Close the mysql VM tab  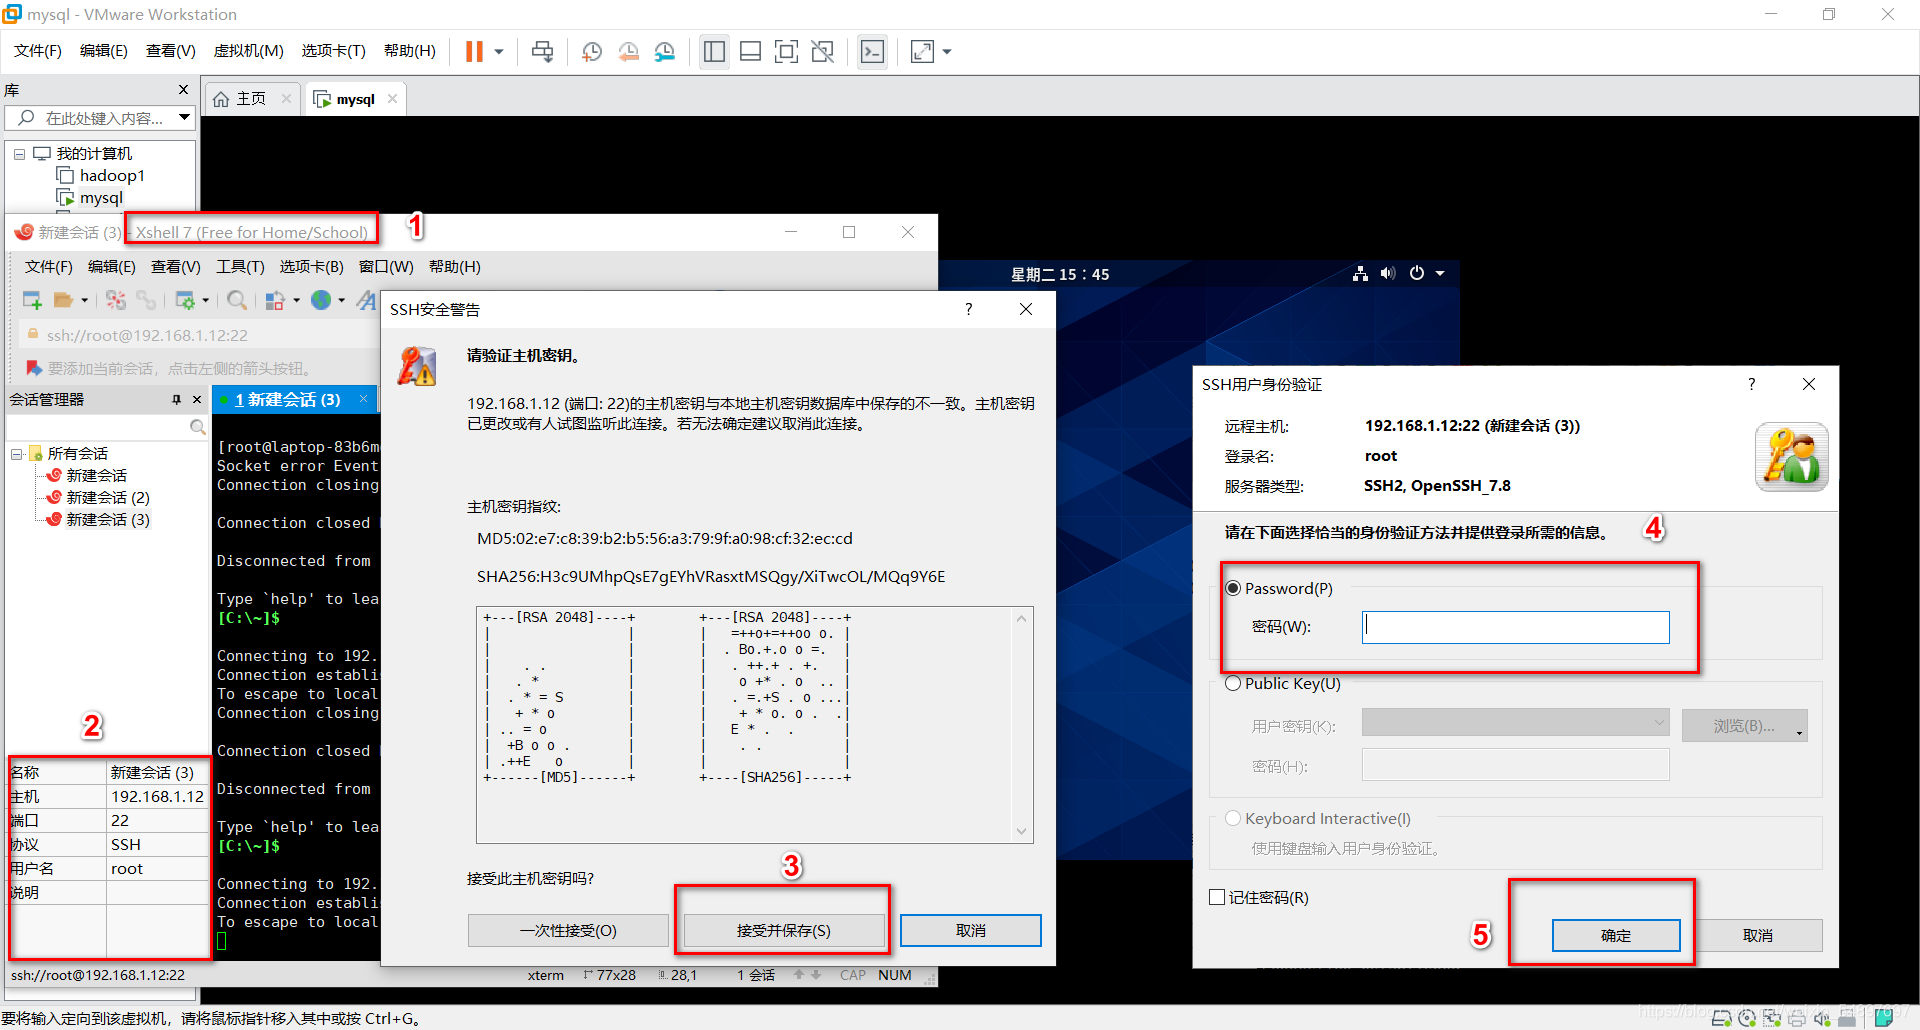[393, 99]
